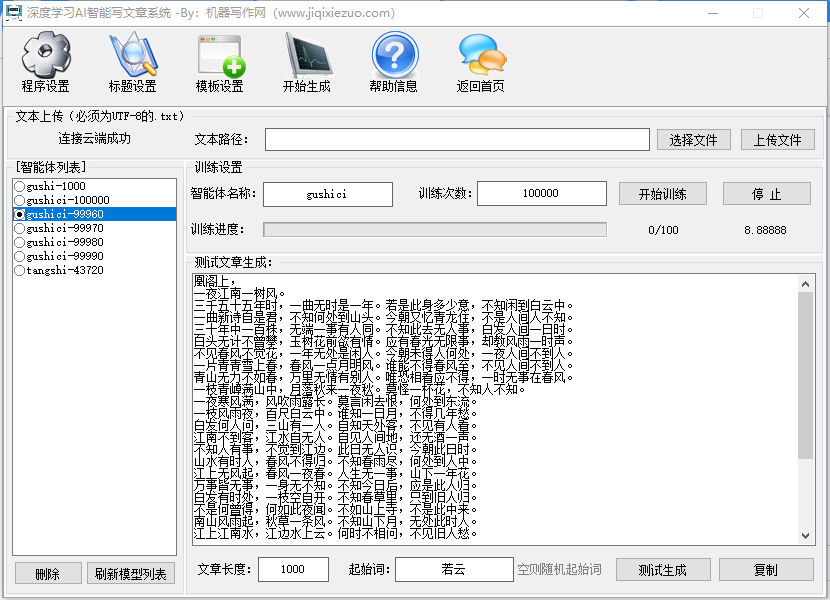Screen dimensions: 830x600
Task: Choose the tangshi-43720 radio button
Action: tap(19, 270)
